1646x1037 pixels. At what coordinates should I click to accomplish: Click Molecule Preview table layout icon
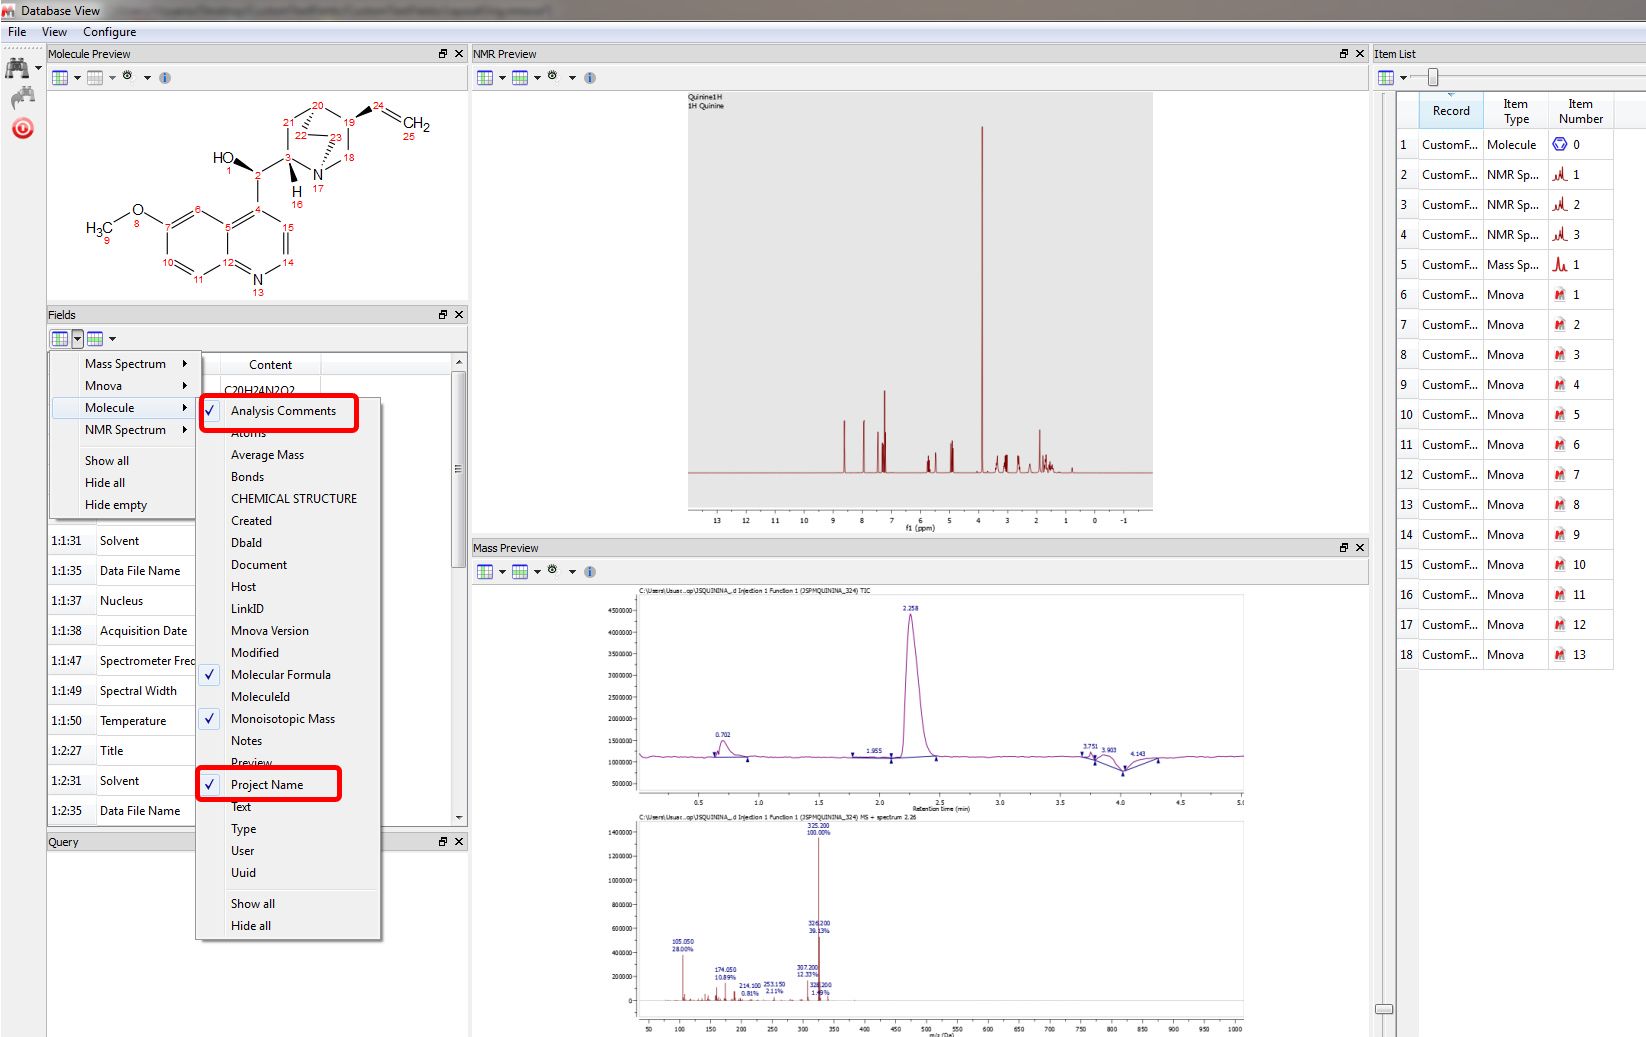[60, 77]
